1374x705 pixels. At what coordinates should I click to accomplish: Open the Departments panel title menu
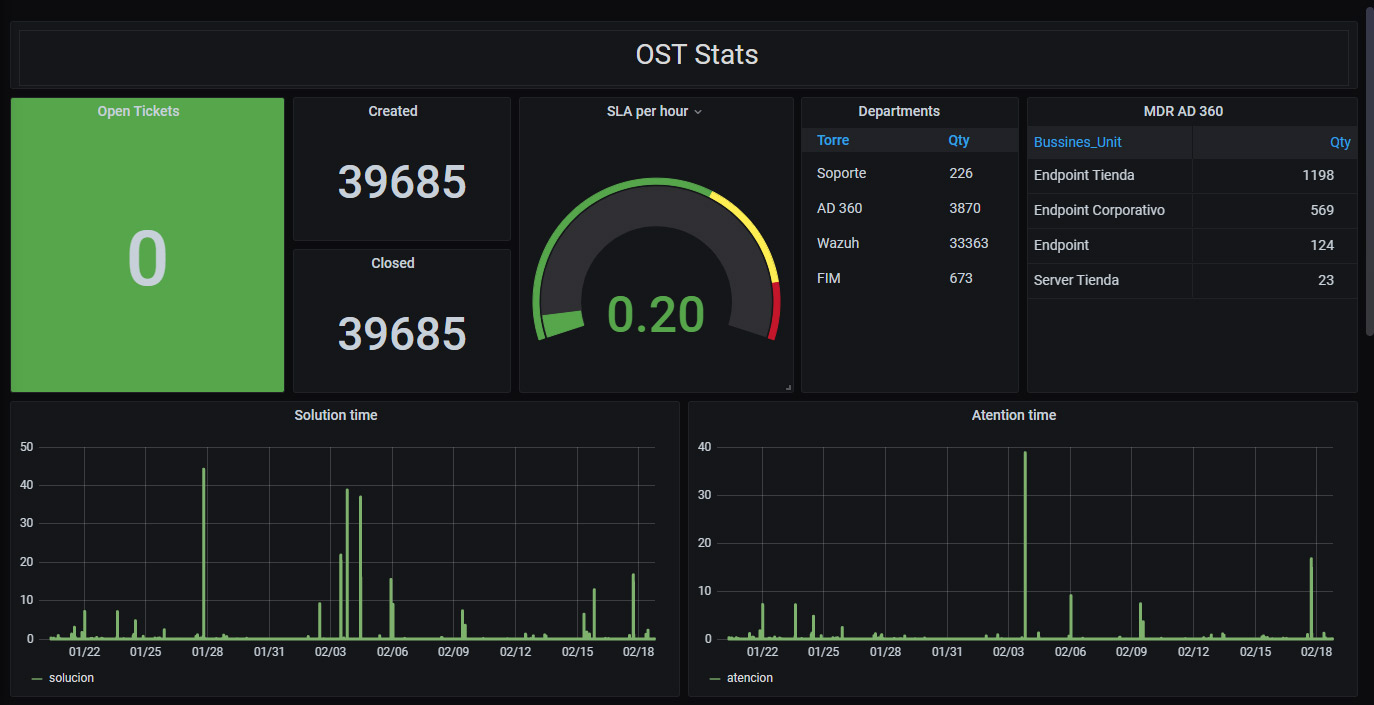[898, 111]
